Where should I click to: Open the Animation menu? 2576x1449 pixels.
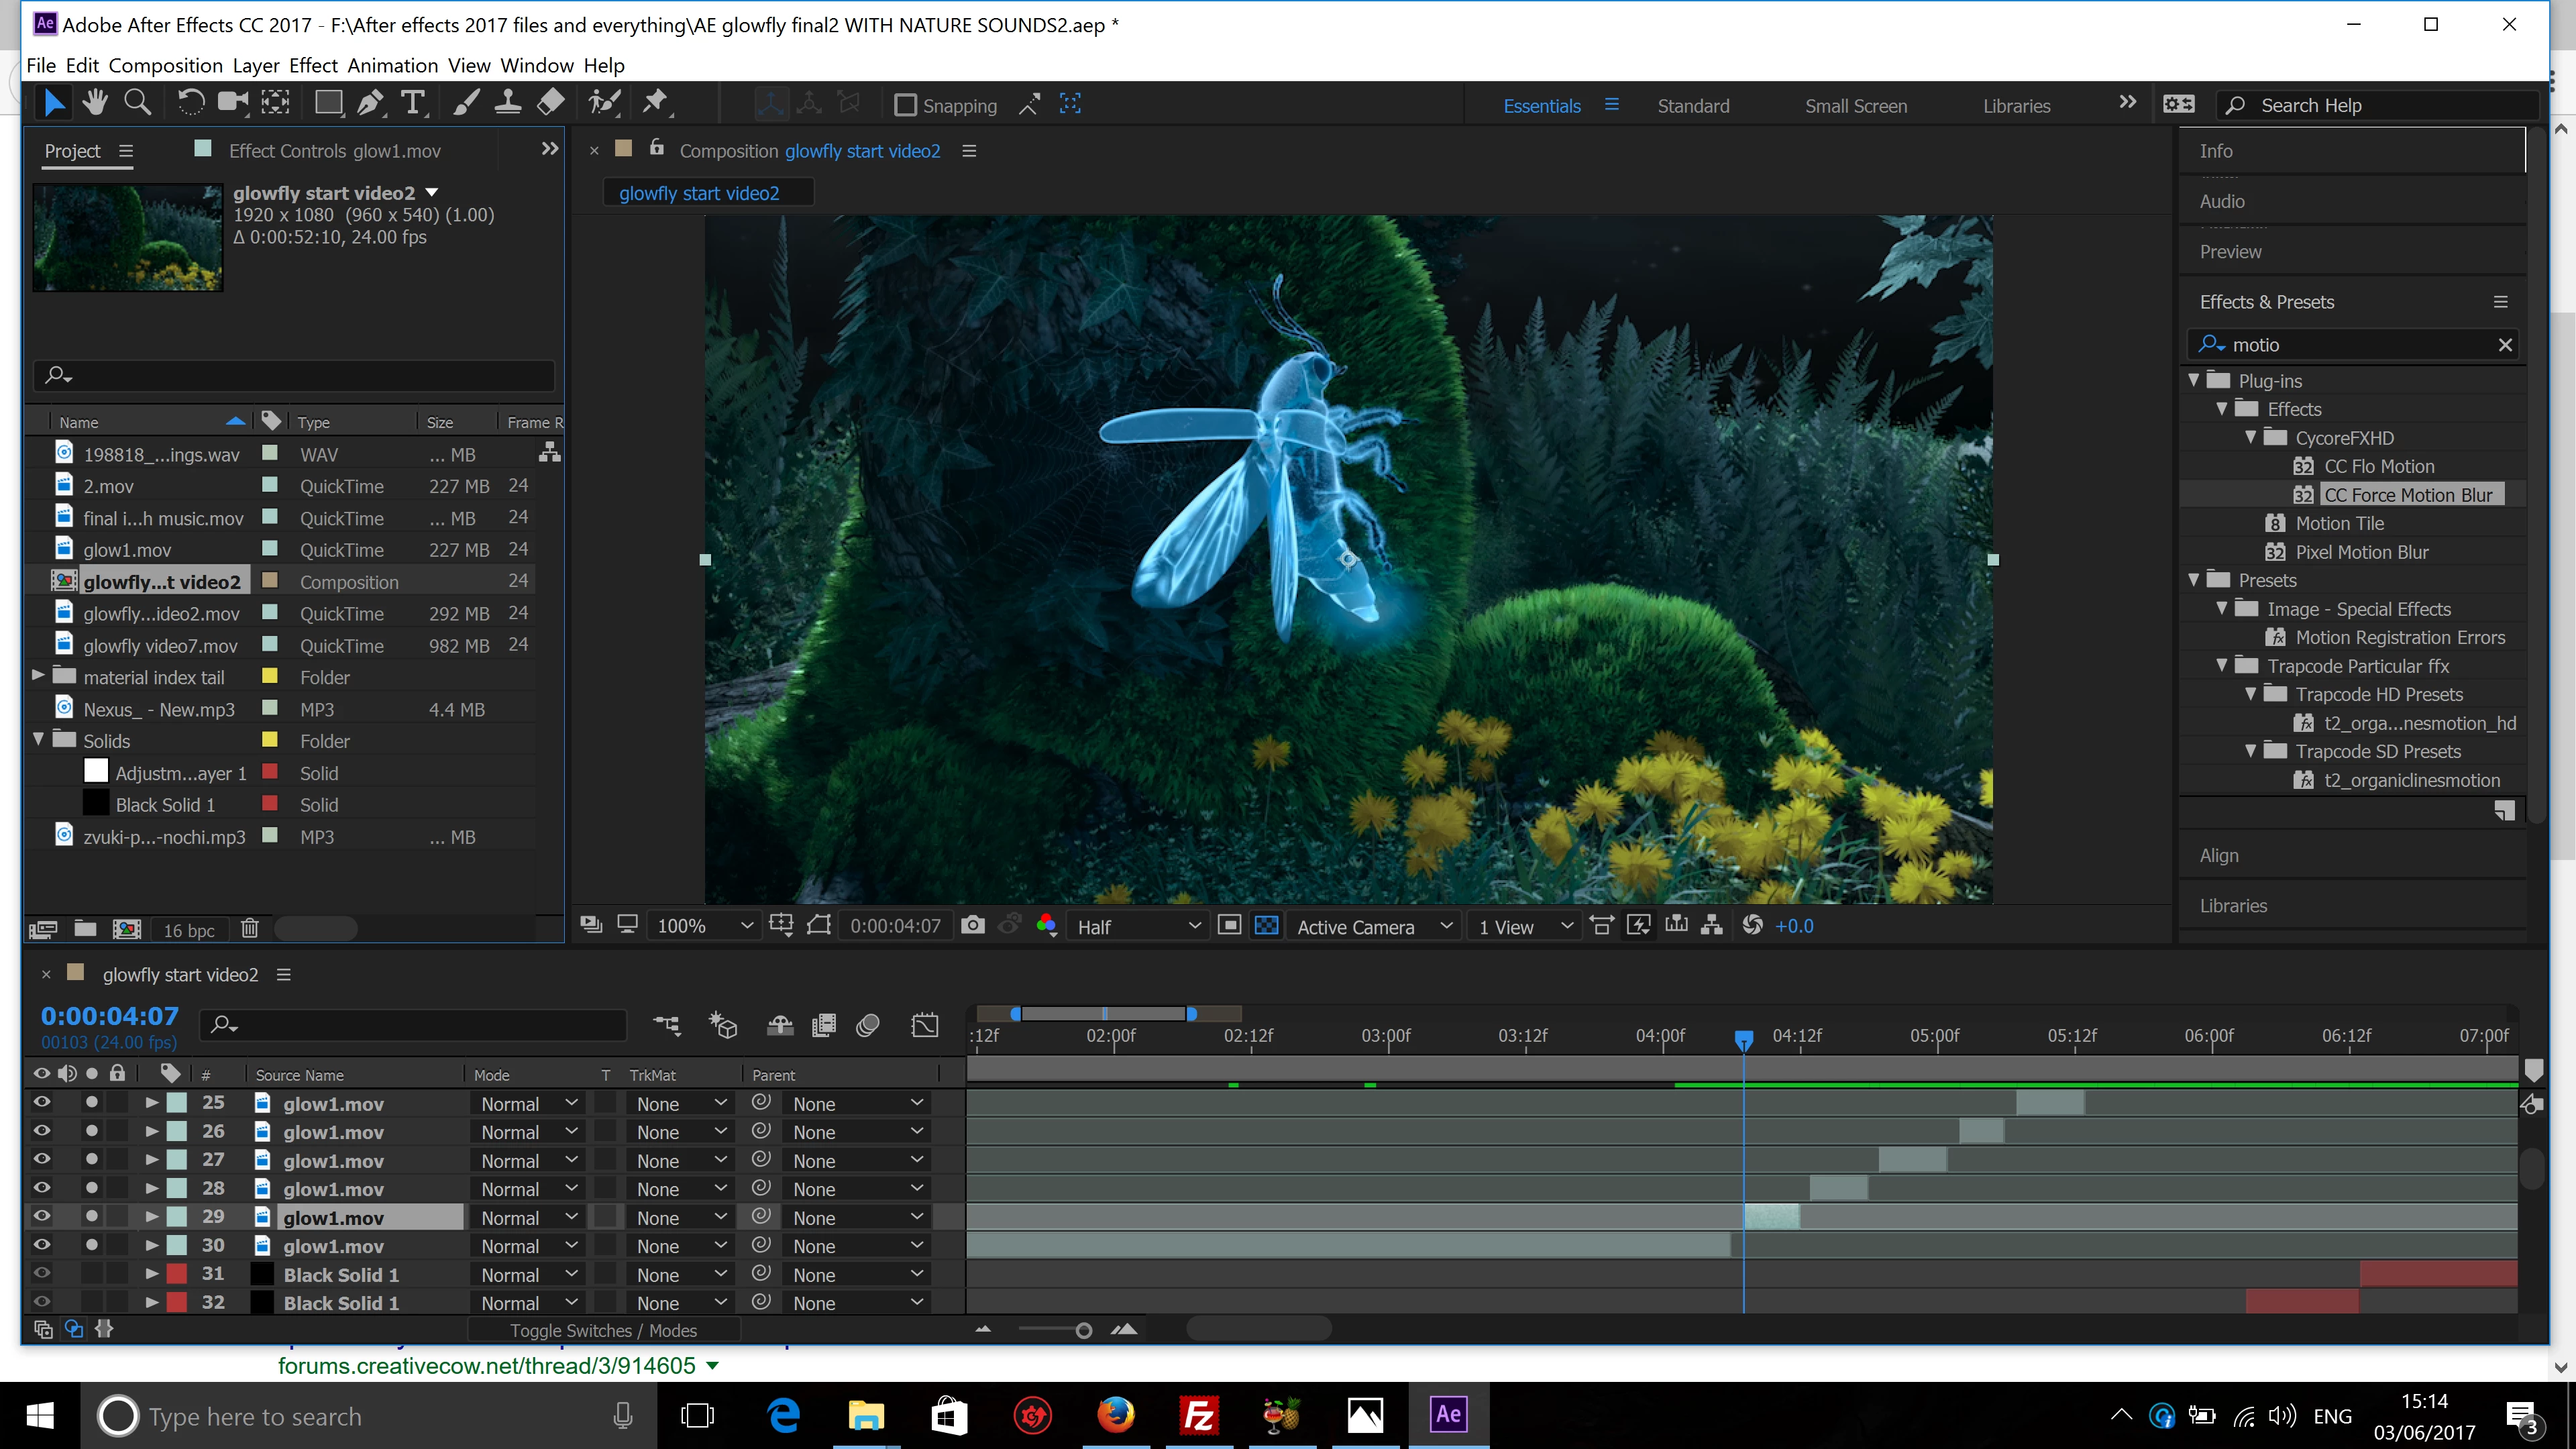click(x=392, y=65)
